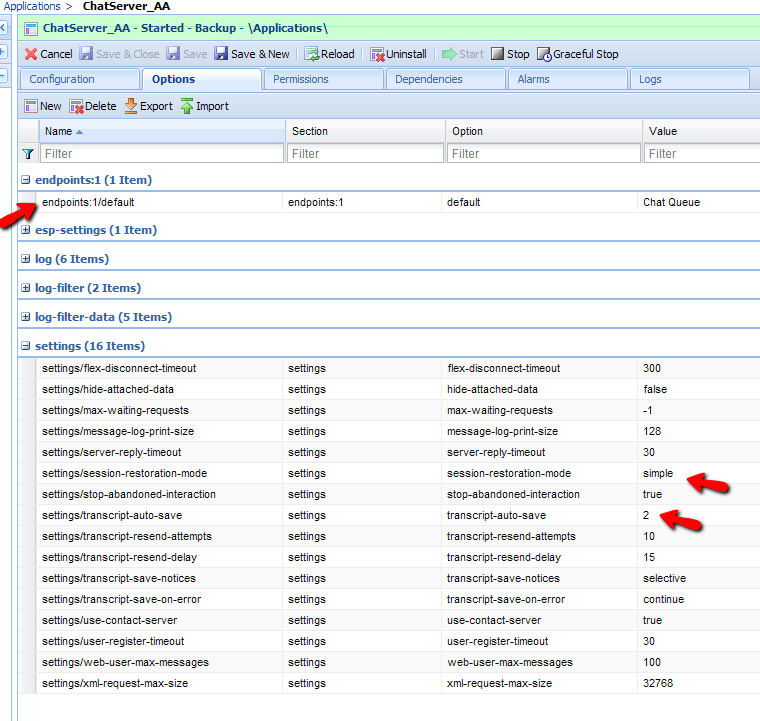760x721 pixels.
Task: Collapse the endpoints:1 group
Action: point(26,180)
